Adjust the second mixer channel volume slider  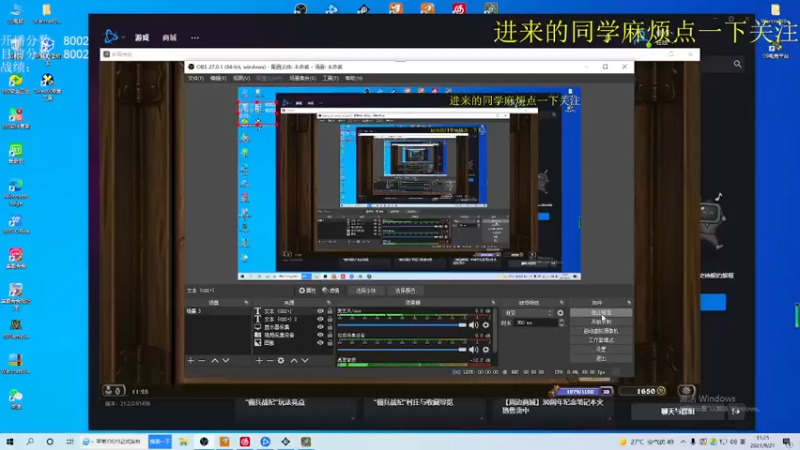[x=402, y=349]
